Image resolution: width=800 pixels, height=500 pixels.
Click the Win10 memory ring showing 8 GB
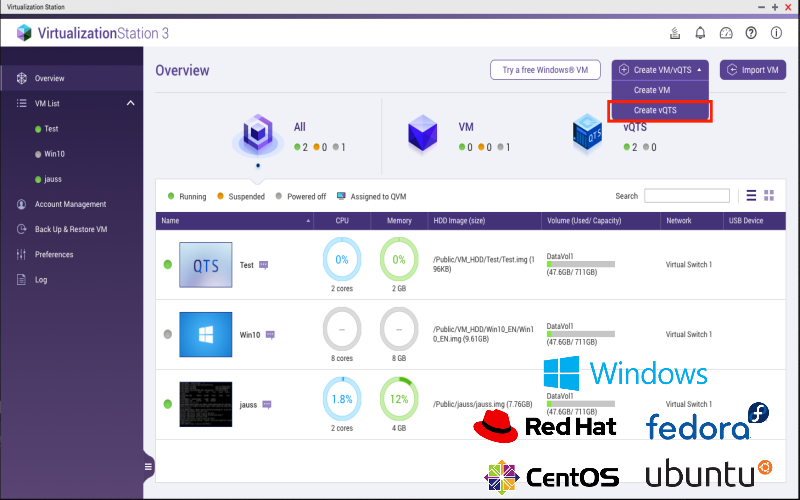[x=399, y=329]
